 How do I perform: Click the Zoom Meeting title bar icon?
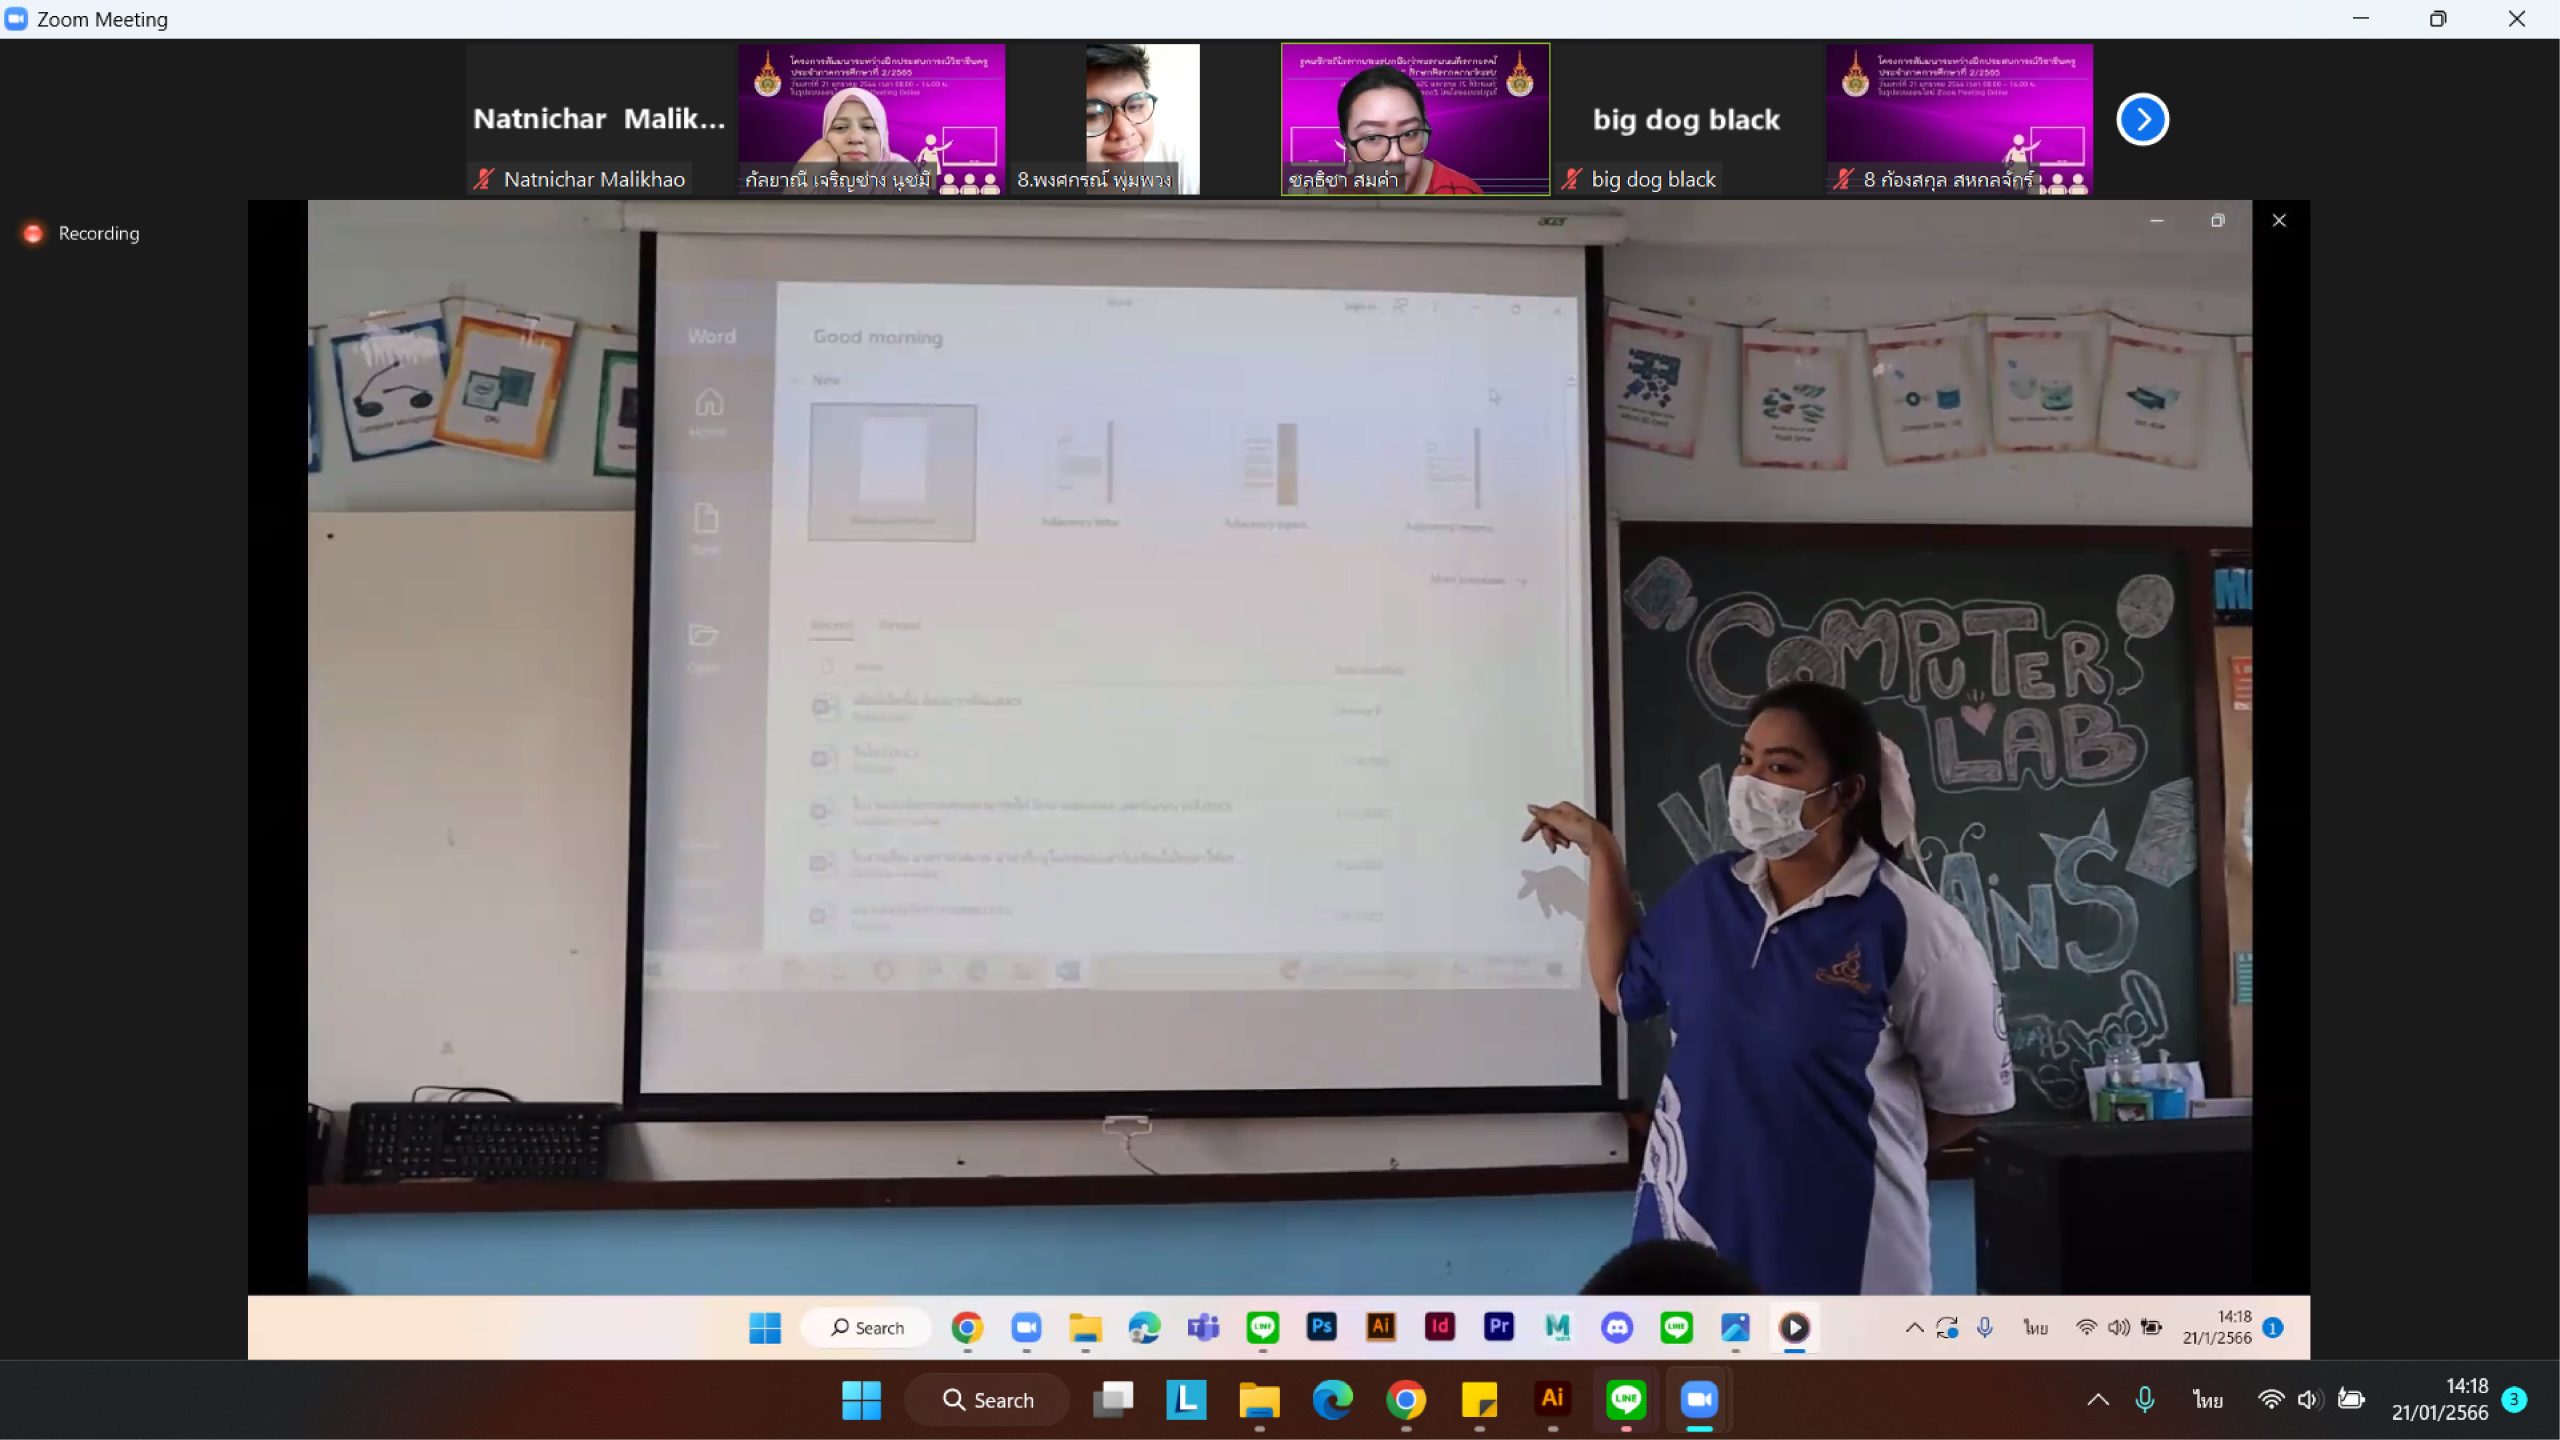click(x=16, y=19)
